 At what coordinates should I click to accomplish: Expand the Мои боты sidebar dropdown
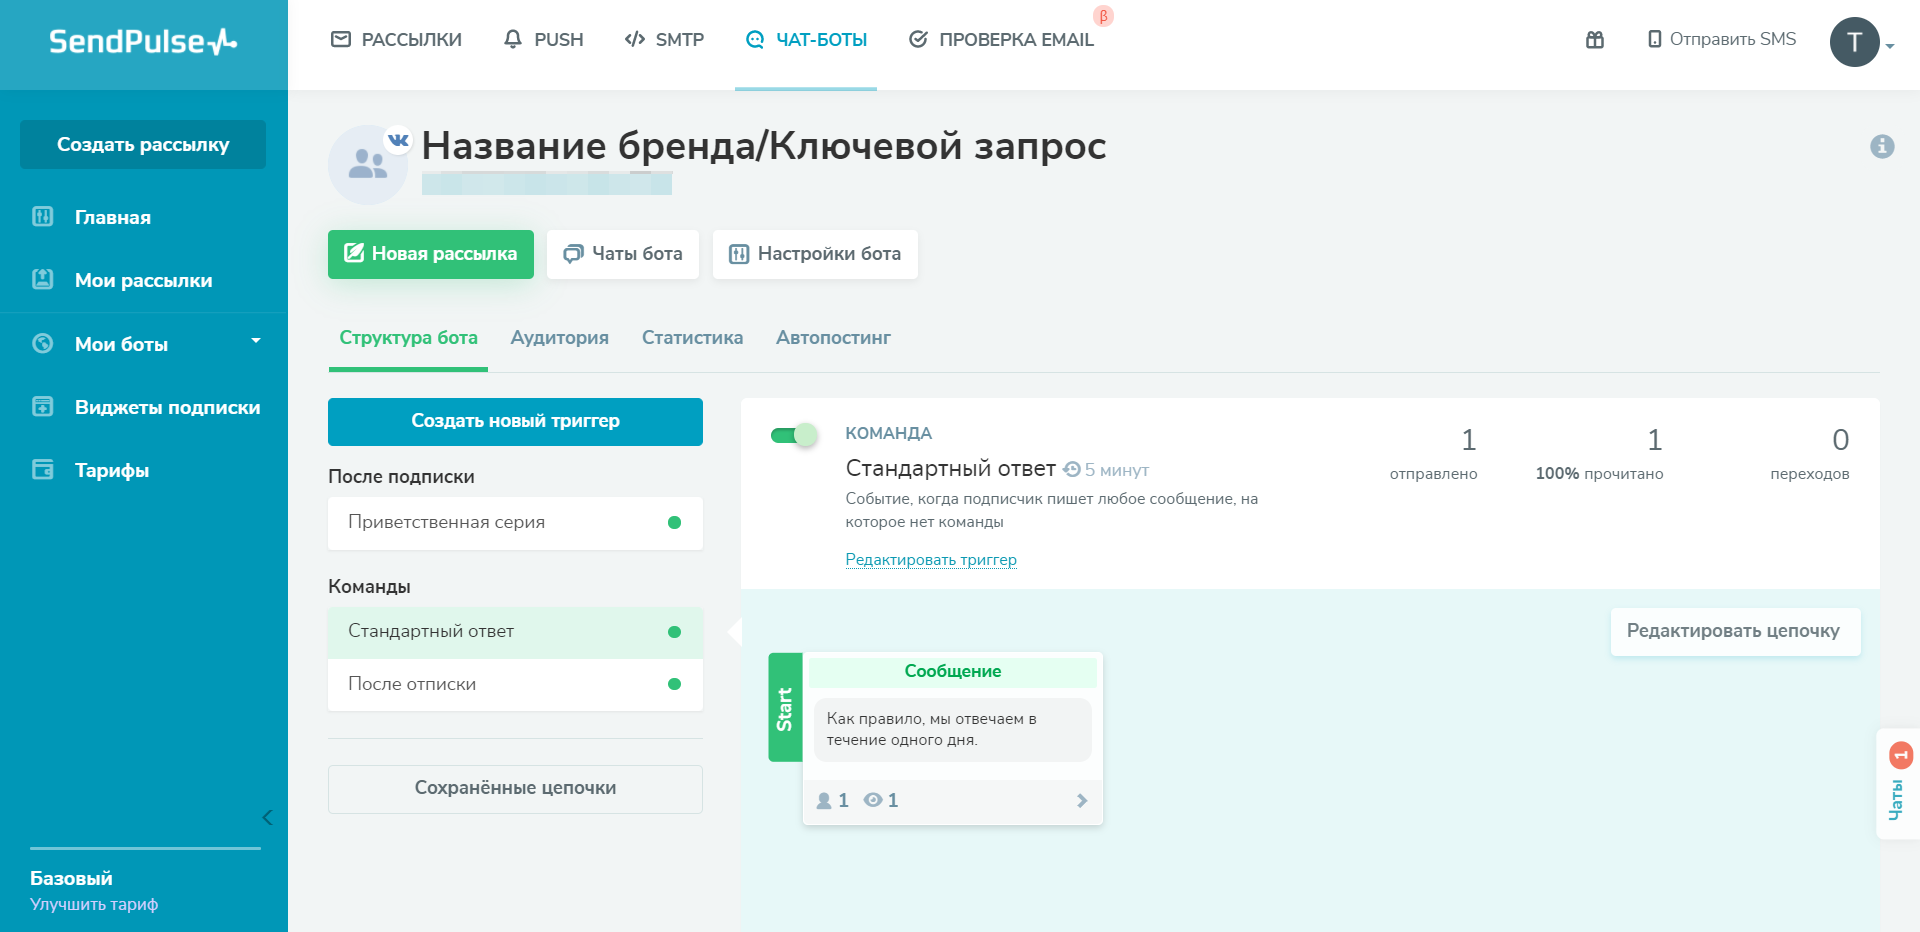(x=257, y=343)
